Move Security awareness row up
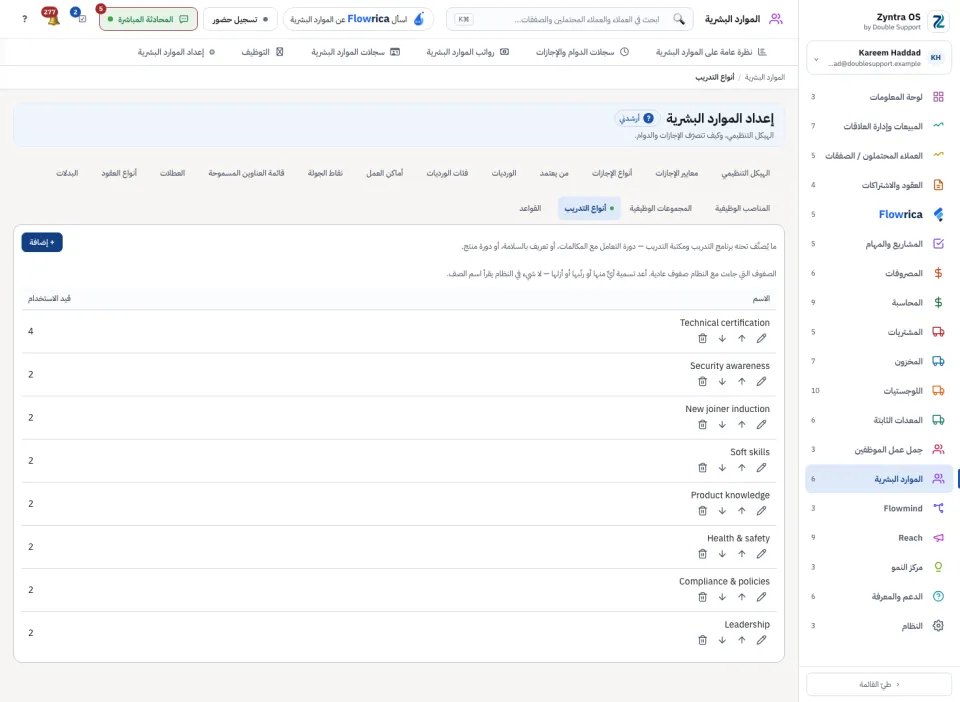The height and width of the screenshot is (702, 960). coord(741,381)
